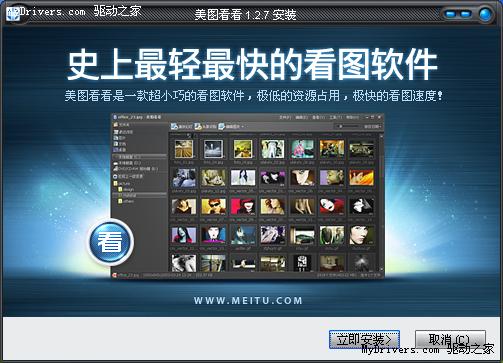Click the 立即安装 install now button
The width and height of the screenshot is (503, 363).
click(364, 340)
